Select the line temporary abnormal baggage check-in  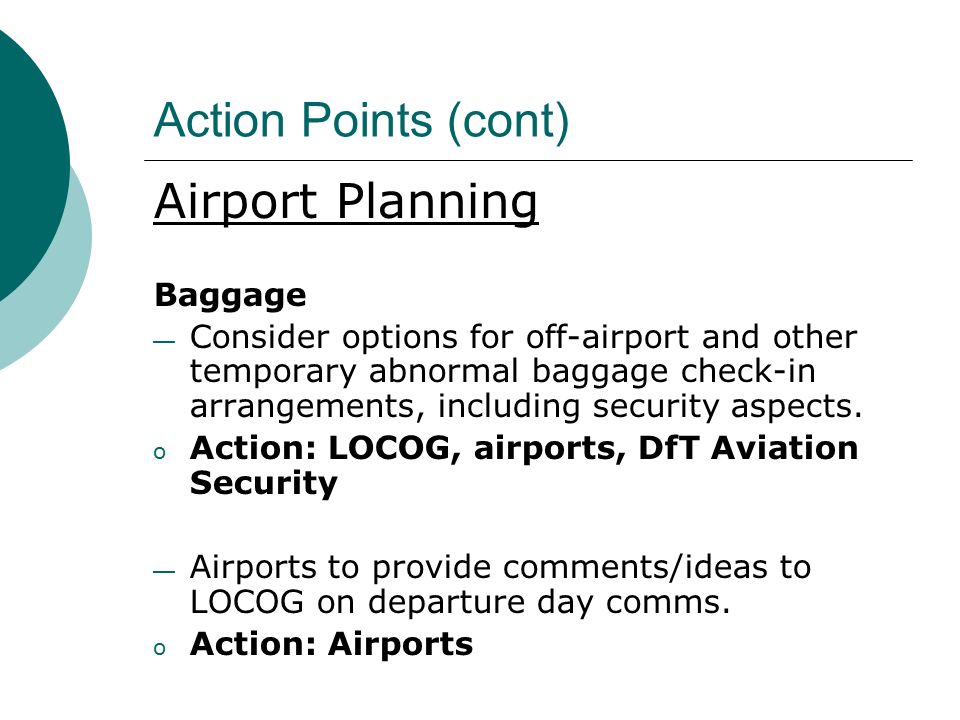(503, 372)
